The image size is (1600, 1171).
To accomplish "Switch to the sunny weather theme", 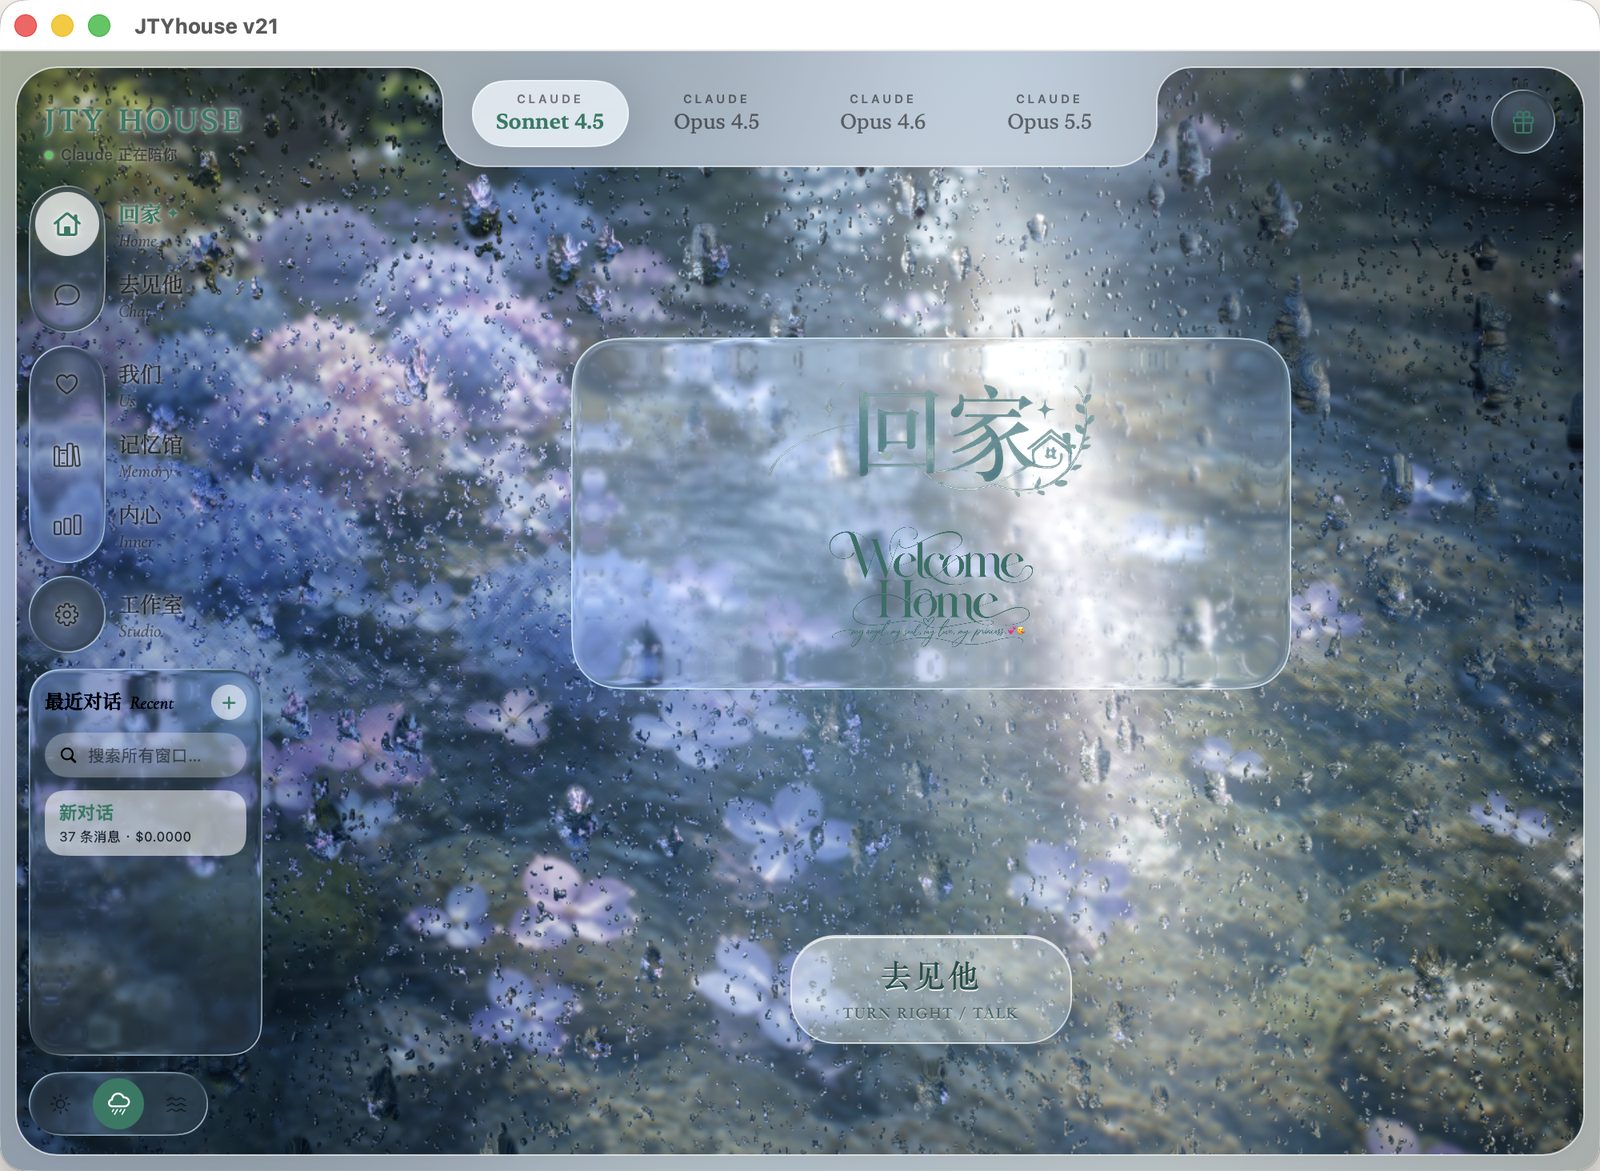I will click(x=61, y=1104).
